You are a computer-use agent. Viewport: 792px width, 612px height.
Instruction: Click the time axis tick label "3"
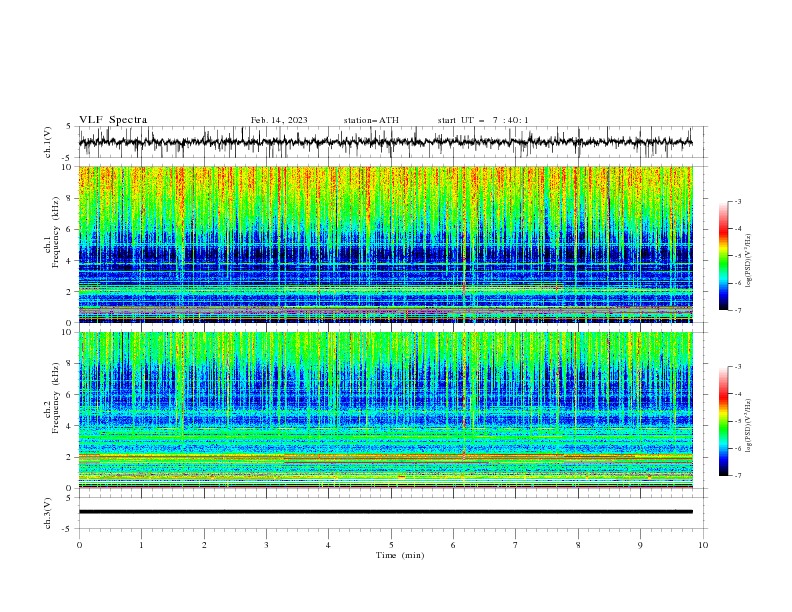tap(266, 545)
